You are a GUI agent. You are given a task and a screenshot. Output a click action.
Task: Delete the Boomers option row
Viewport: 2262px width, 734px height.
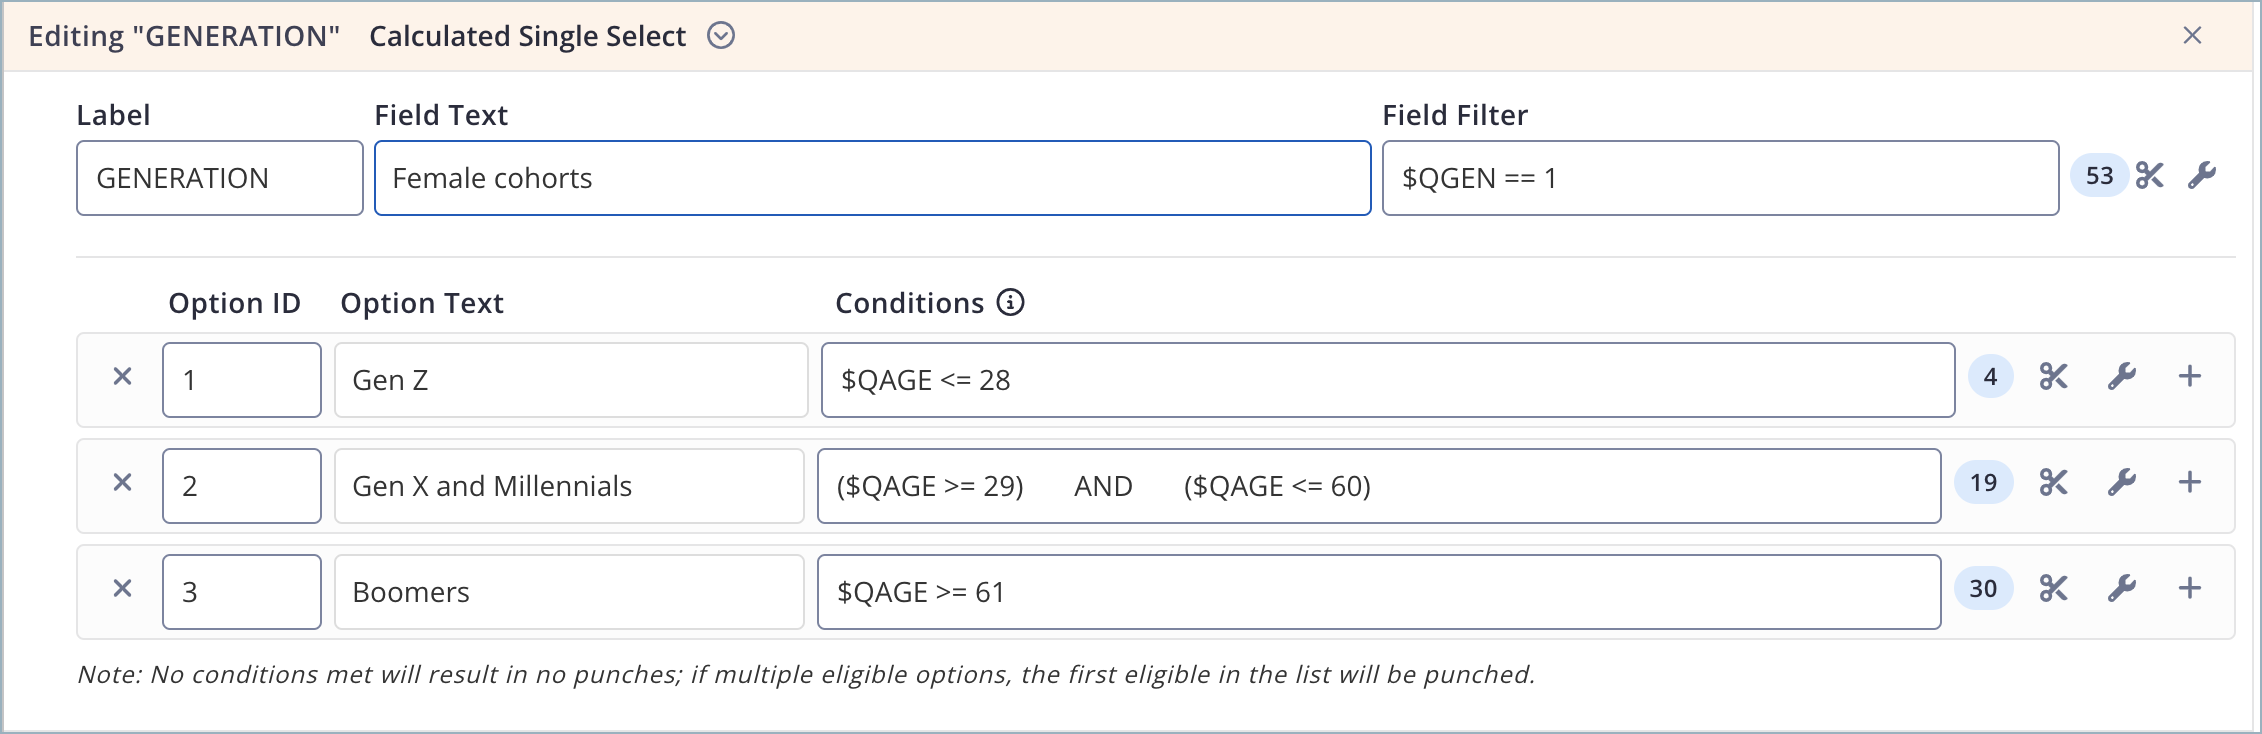pyautogui.click(x=122, y=590)
